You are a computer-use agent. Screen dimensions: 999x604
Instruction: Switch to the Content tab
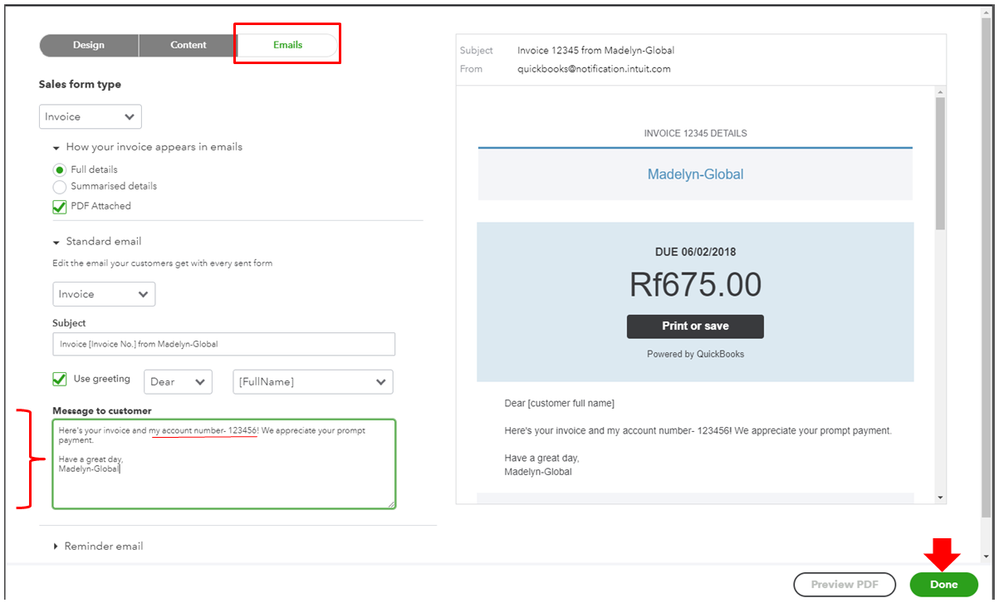[x=188, y=45]
